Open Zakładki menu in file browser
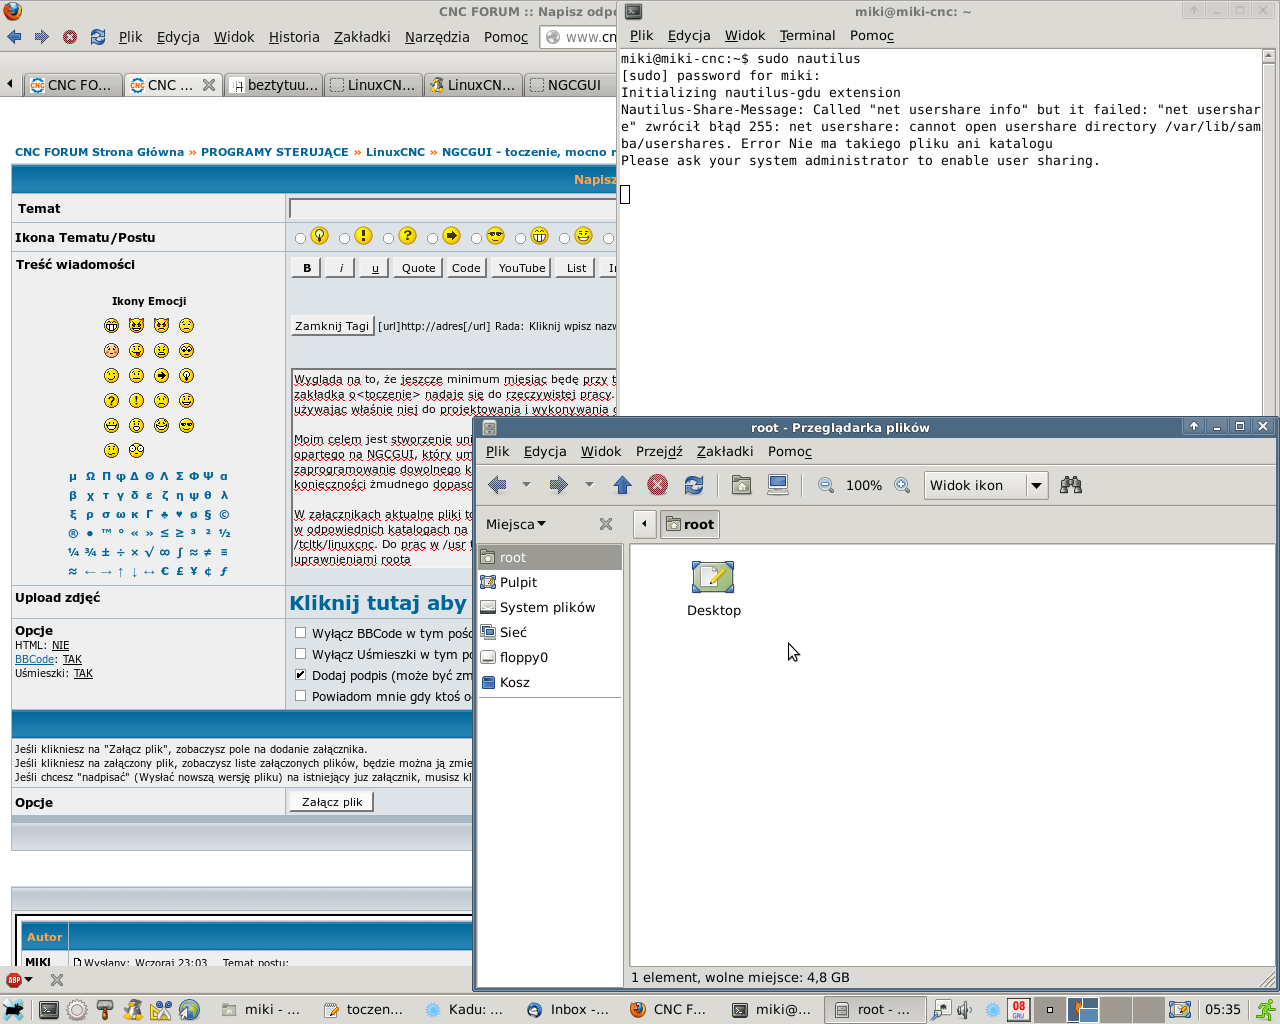This screenshot has height=1024, width=1280. tap(725, 451)
